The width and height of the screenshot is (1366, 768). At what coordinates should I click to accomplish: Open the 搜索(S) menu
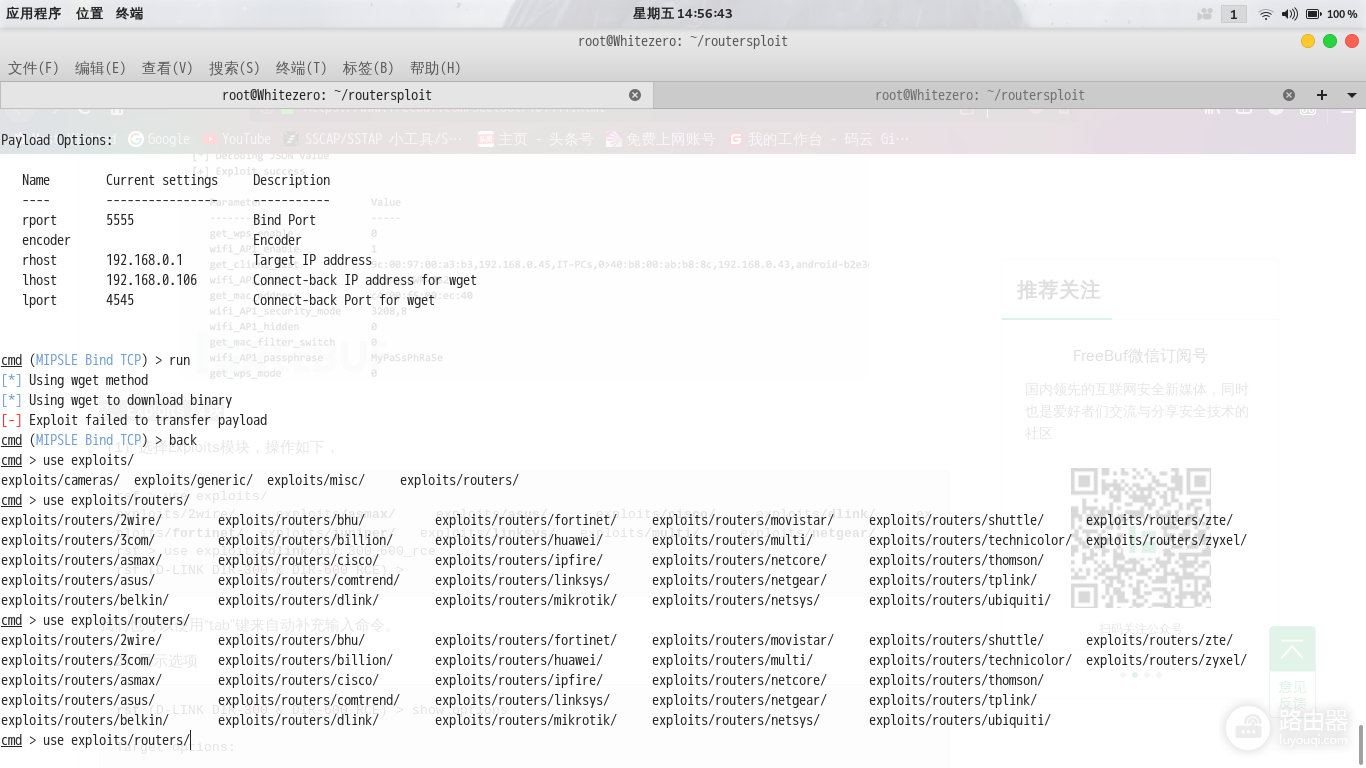click(x=234, y=68)
